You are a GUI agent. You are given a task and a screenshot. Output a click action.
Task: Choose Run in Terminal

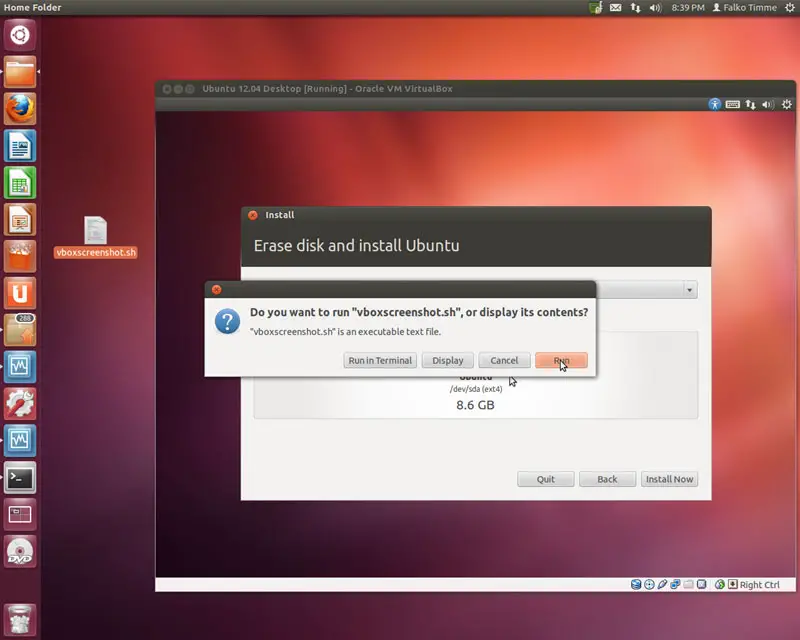pos(380,360)
